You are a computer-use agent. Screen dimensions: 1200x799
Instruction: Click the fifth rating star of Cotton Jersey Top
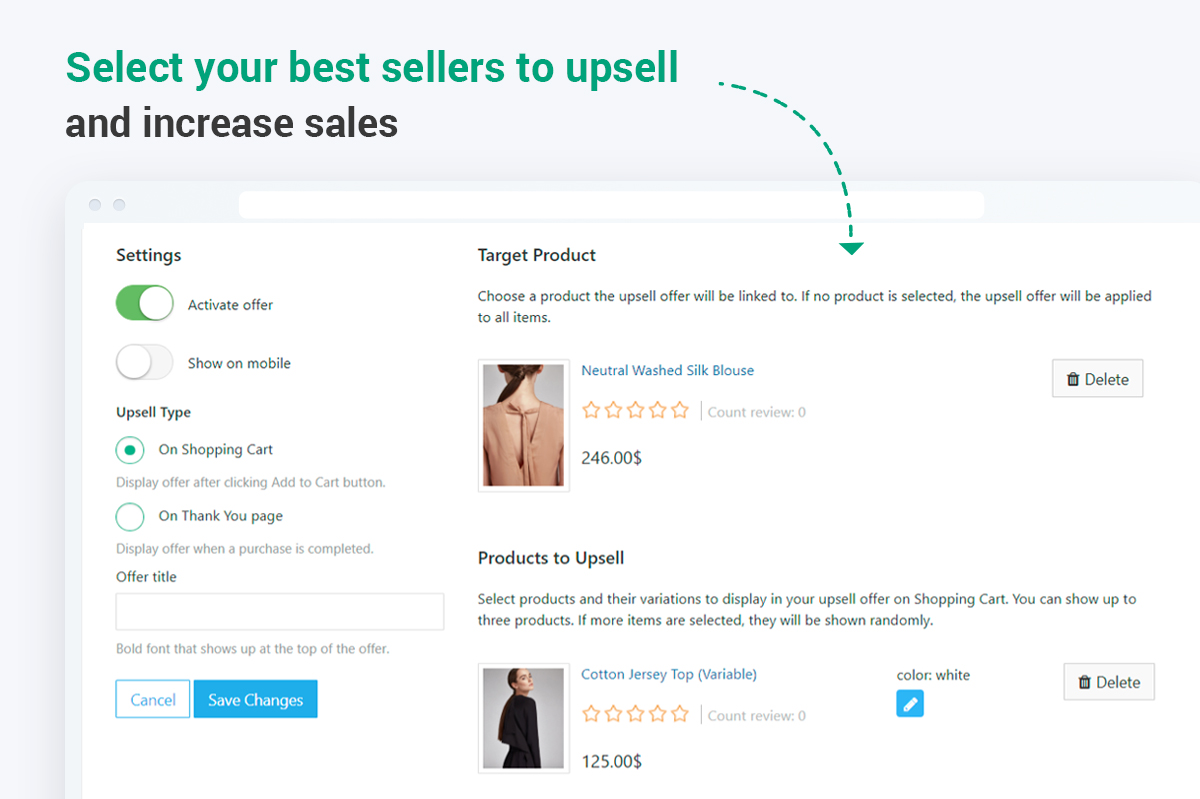(x=680, y=714)
